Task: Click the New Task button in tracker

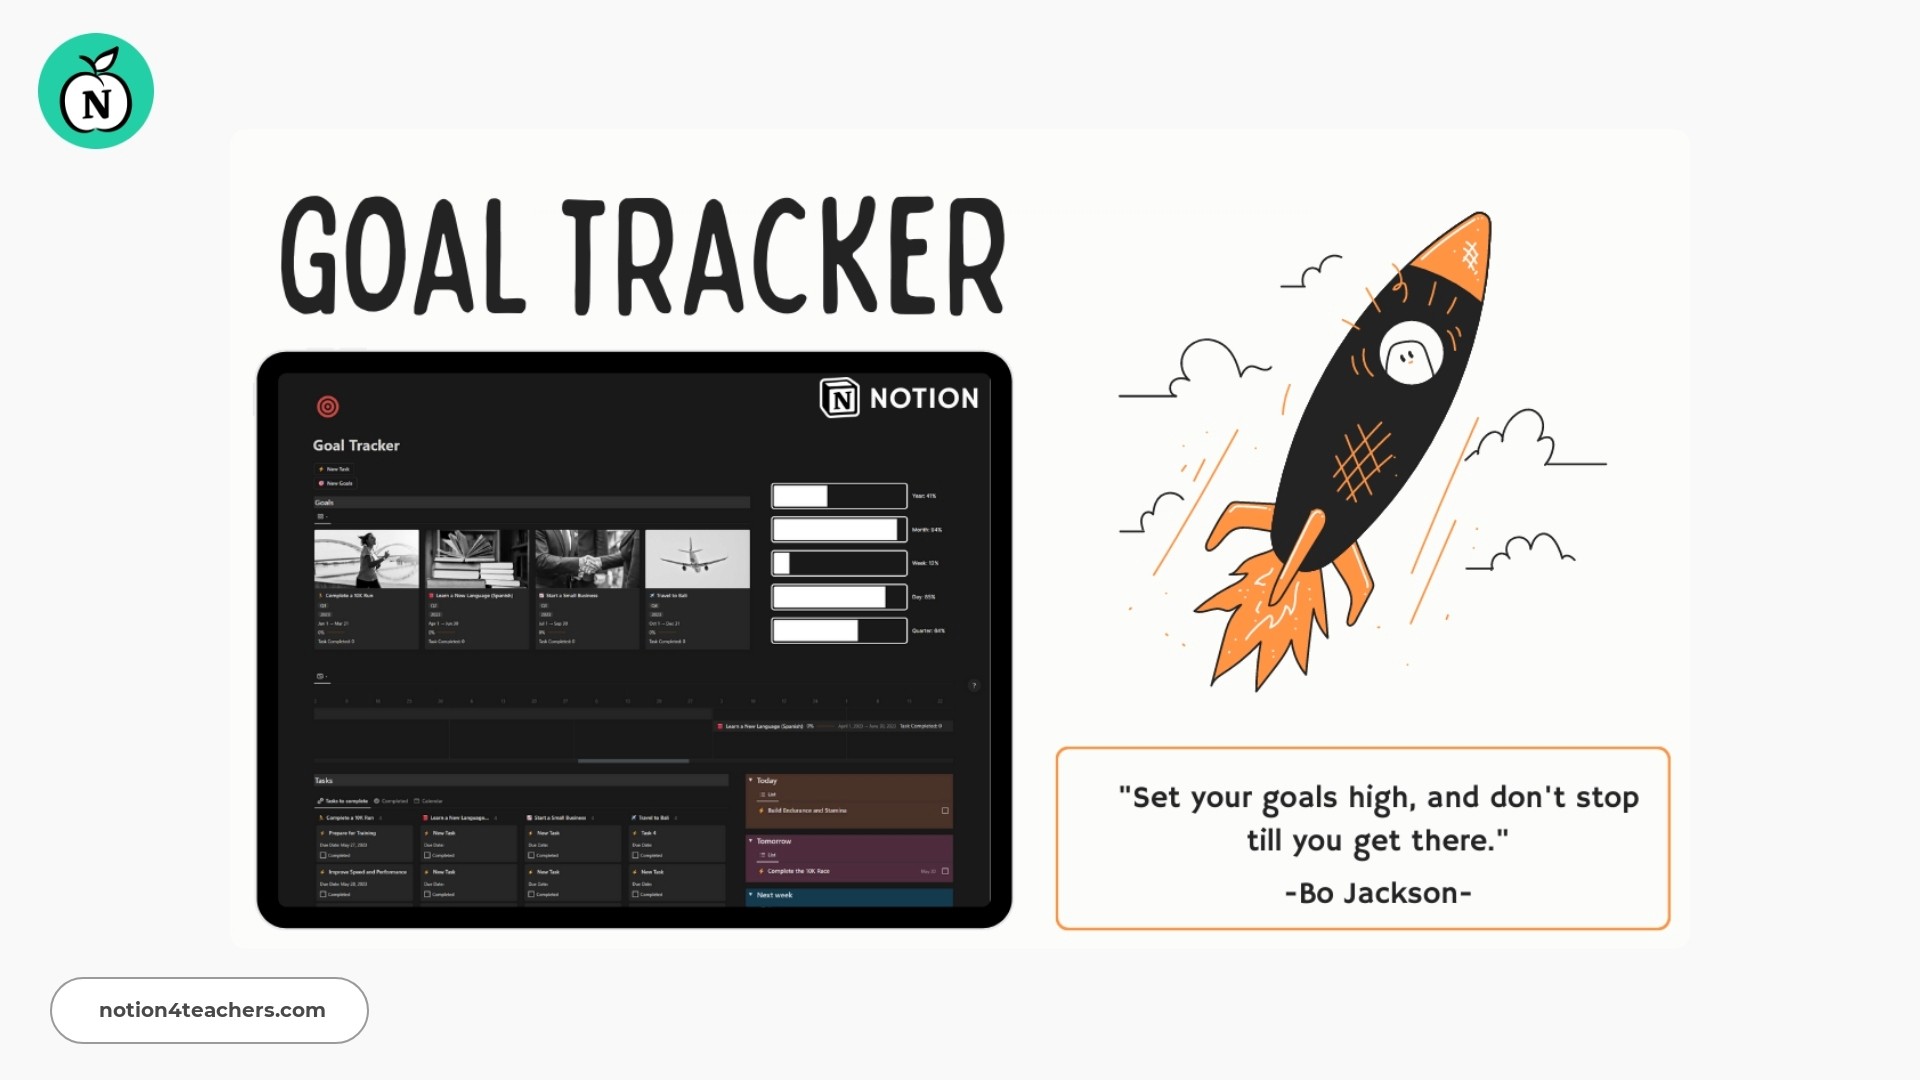Action: [338, 467]
